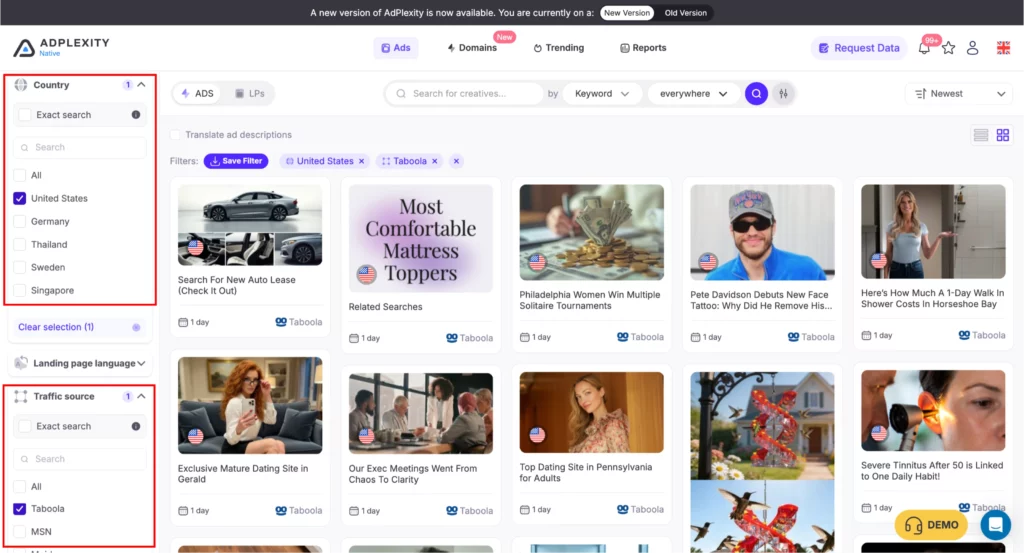This screenshot has height=553, width=1024.
Task: Focus the Traffic source search field
Action: point(80,459)
